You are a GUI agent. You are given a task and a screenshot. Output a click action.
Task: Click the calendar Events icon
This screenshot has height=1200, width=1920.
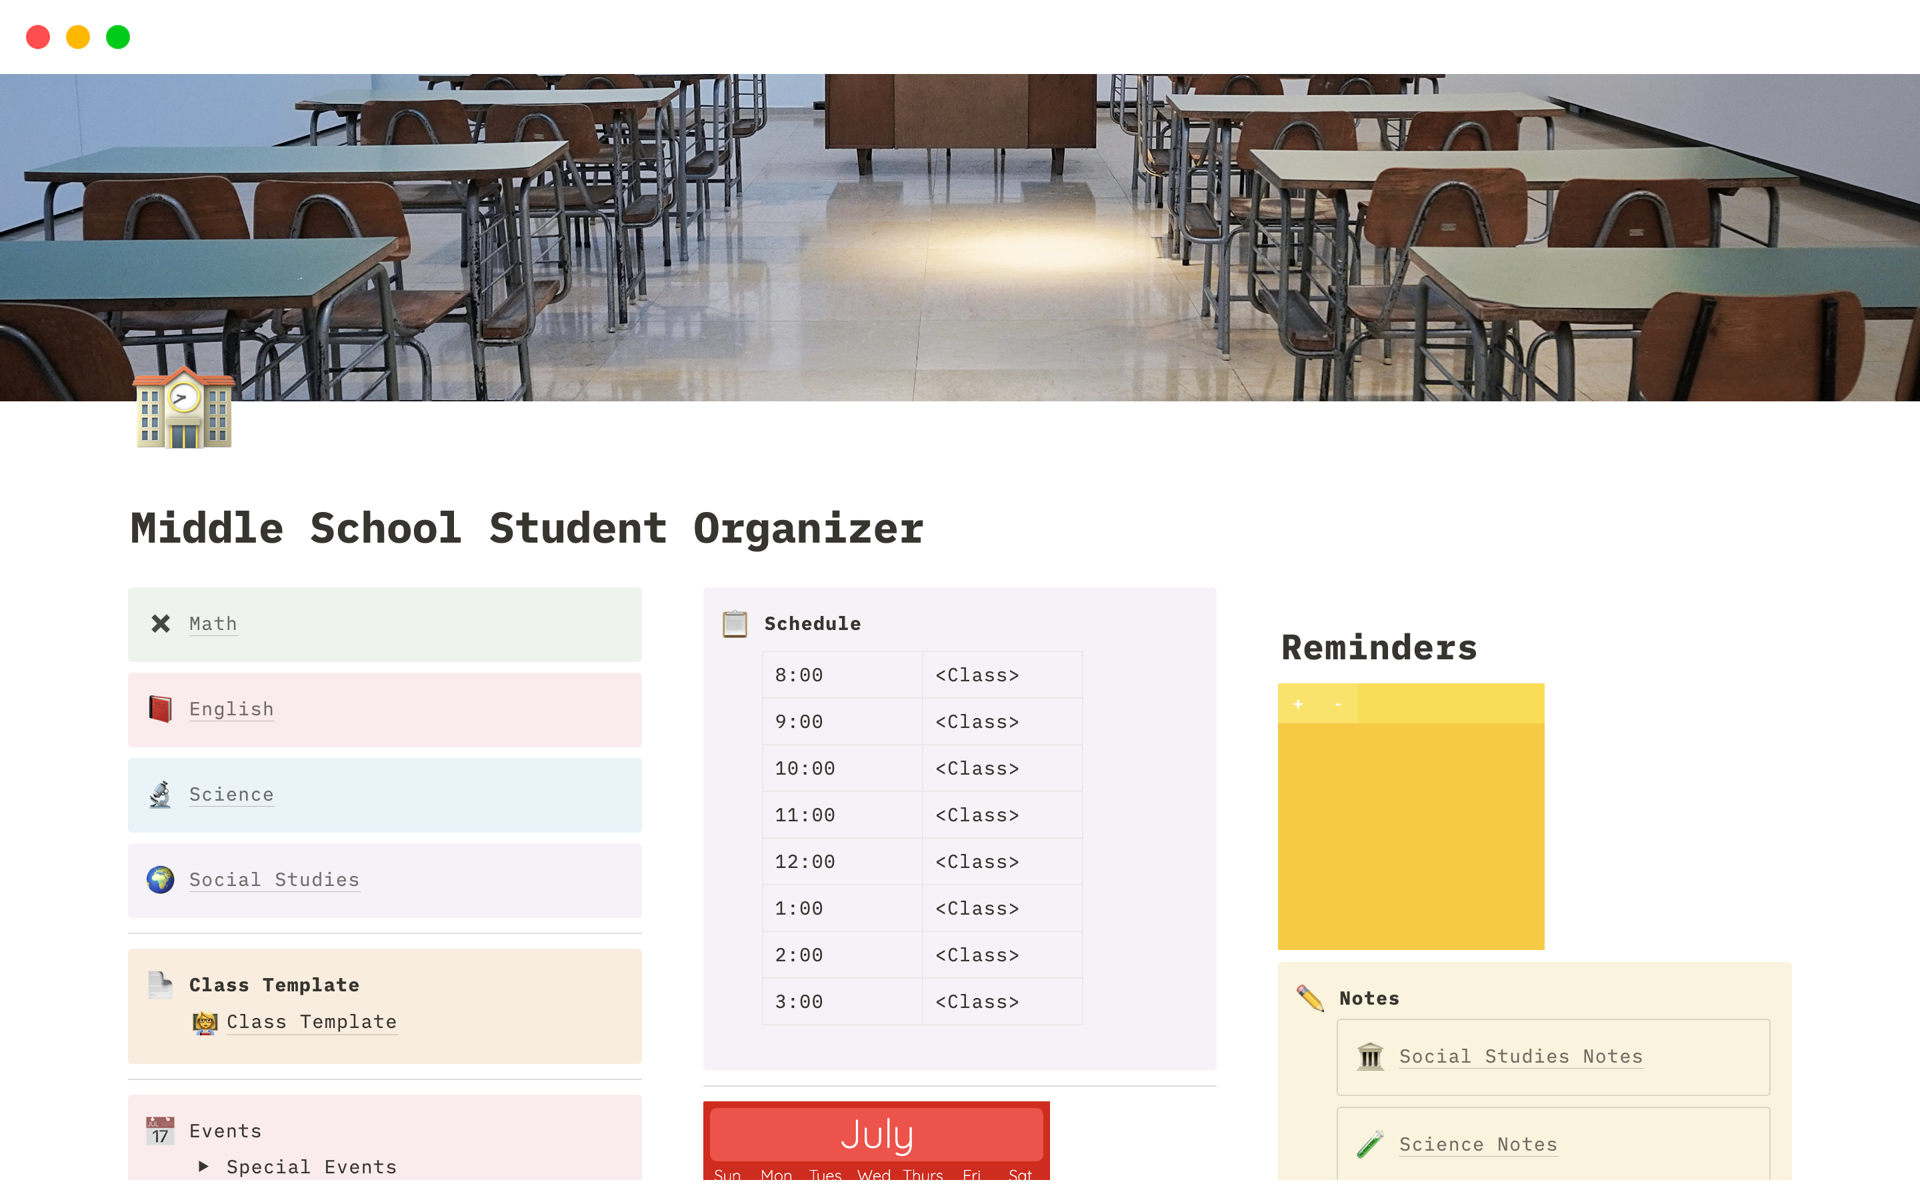point(160,1131)
